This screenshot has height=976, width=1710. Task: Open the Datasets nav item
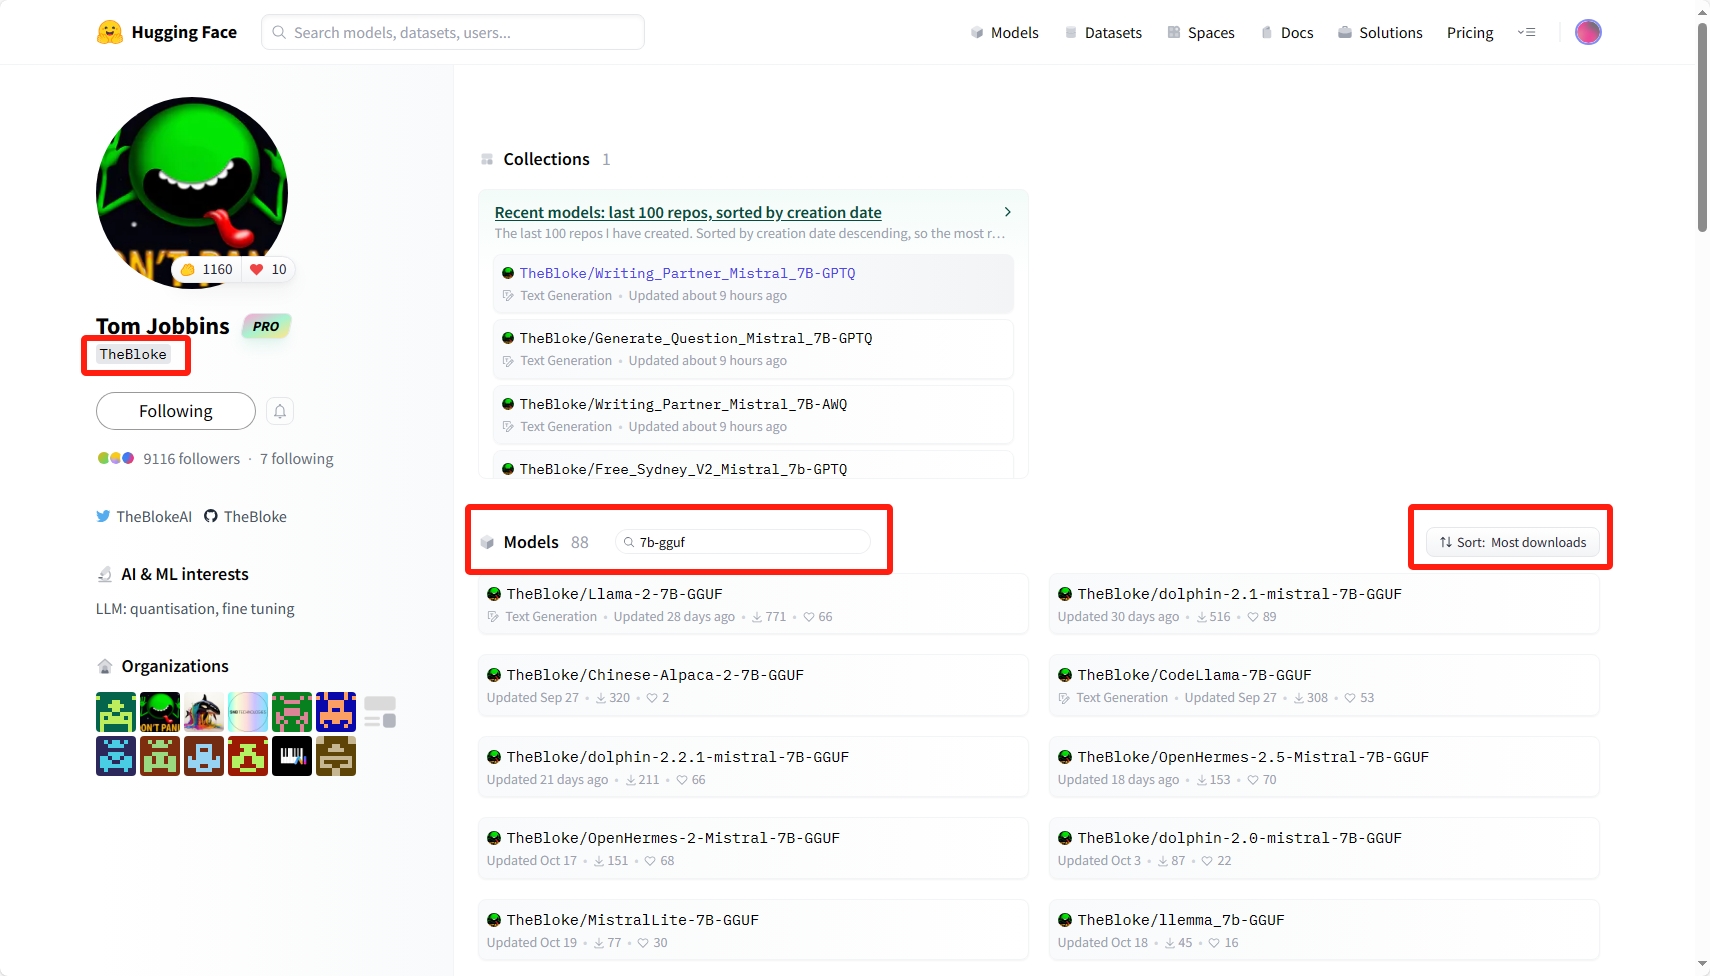(x=1103, y=32)
